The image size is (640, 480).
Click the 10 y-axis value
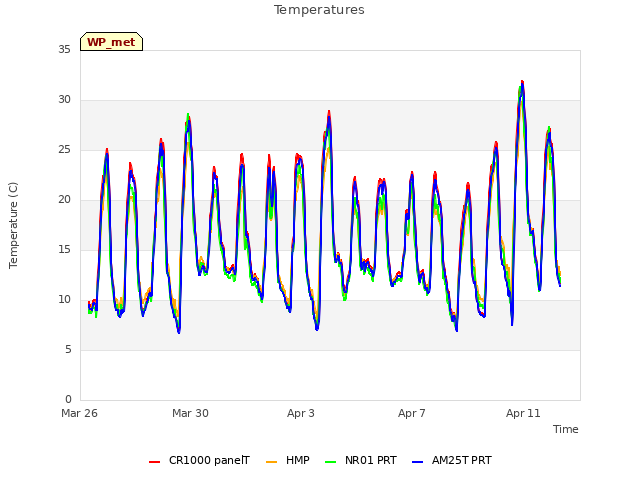click(64, 300)
